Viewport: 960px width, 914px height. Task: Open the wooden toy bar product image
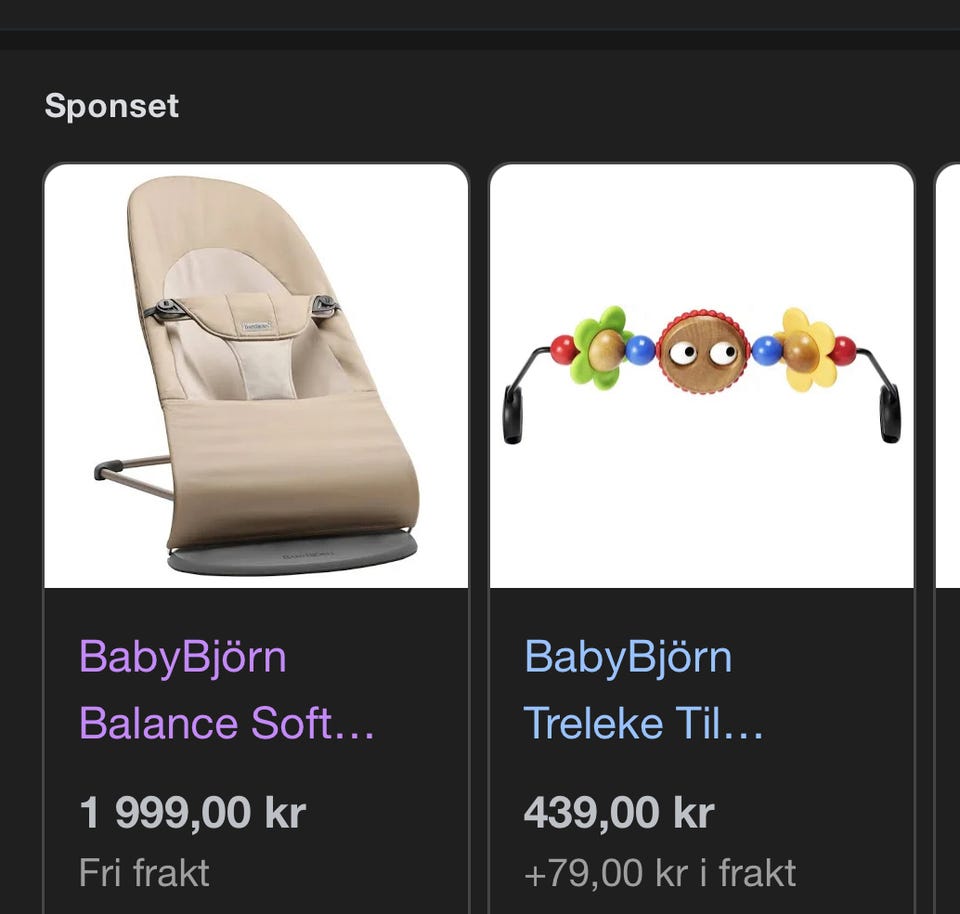702,376
